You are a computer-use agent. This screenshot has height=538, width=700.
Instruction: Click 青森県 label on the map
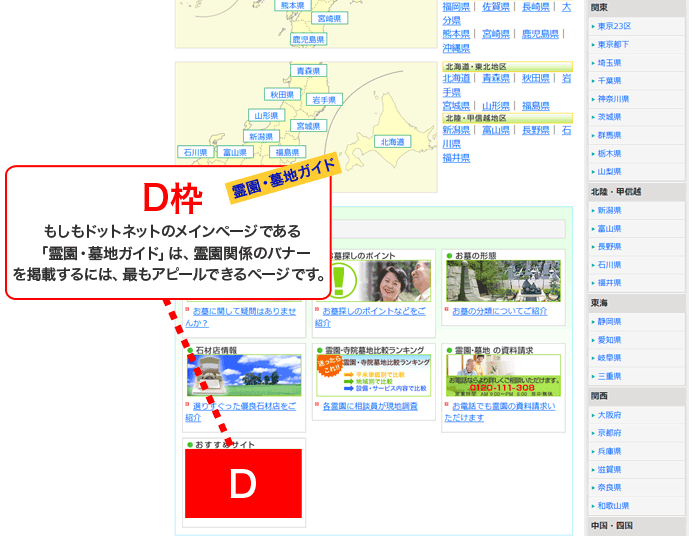pos(308,71)
